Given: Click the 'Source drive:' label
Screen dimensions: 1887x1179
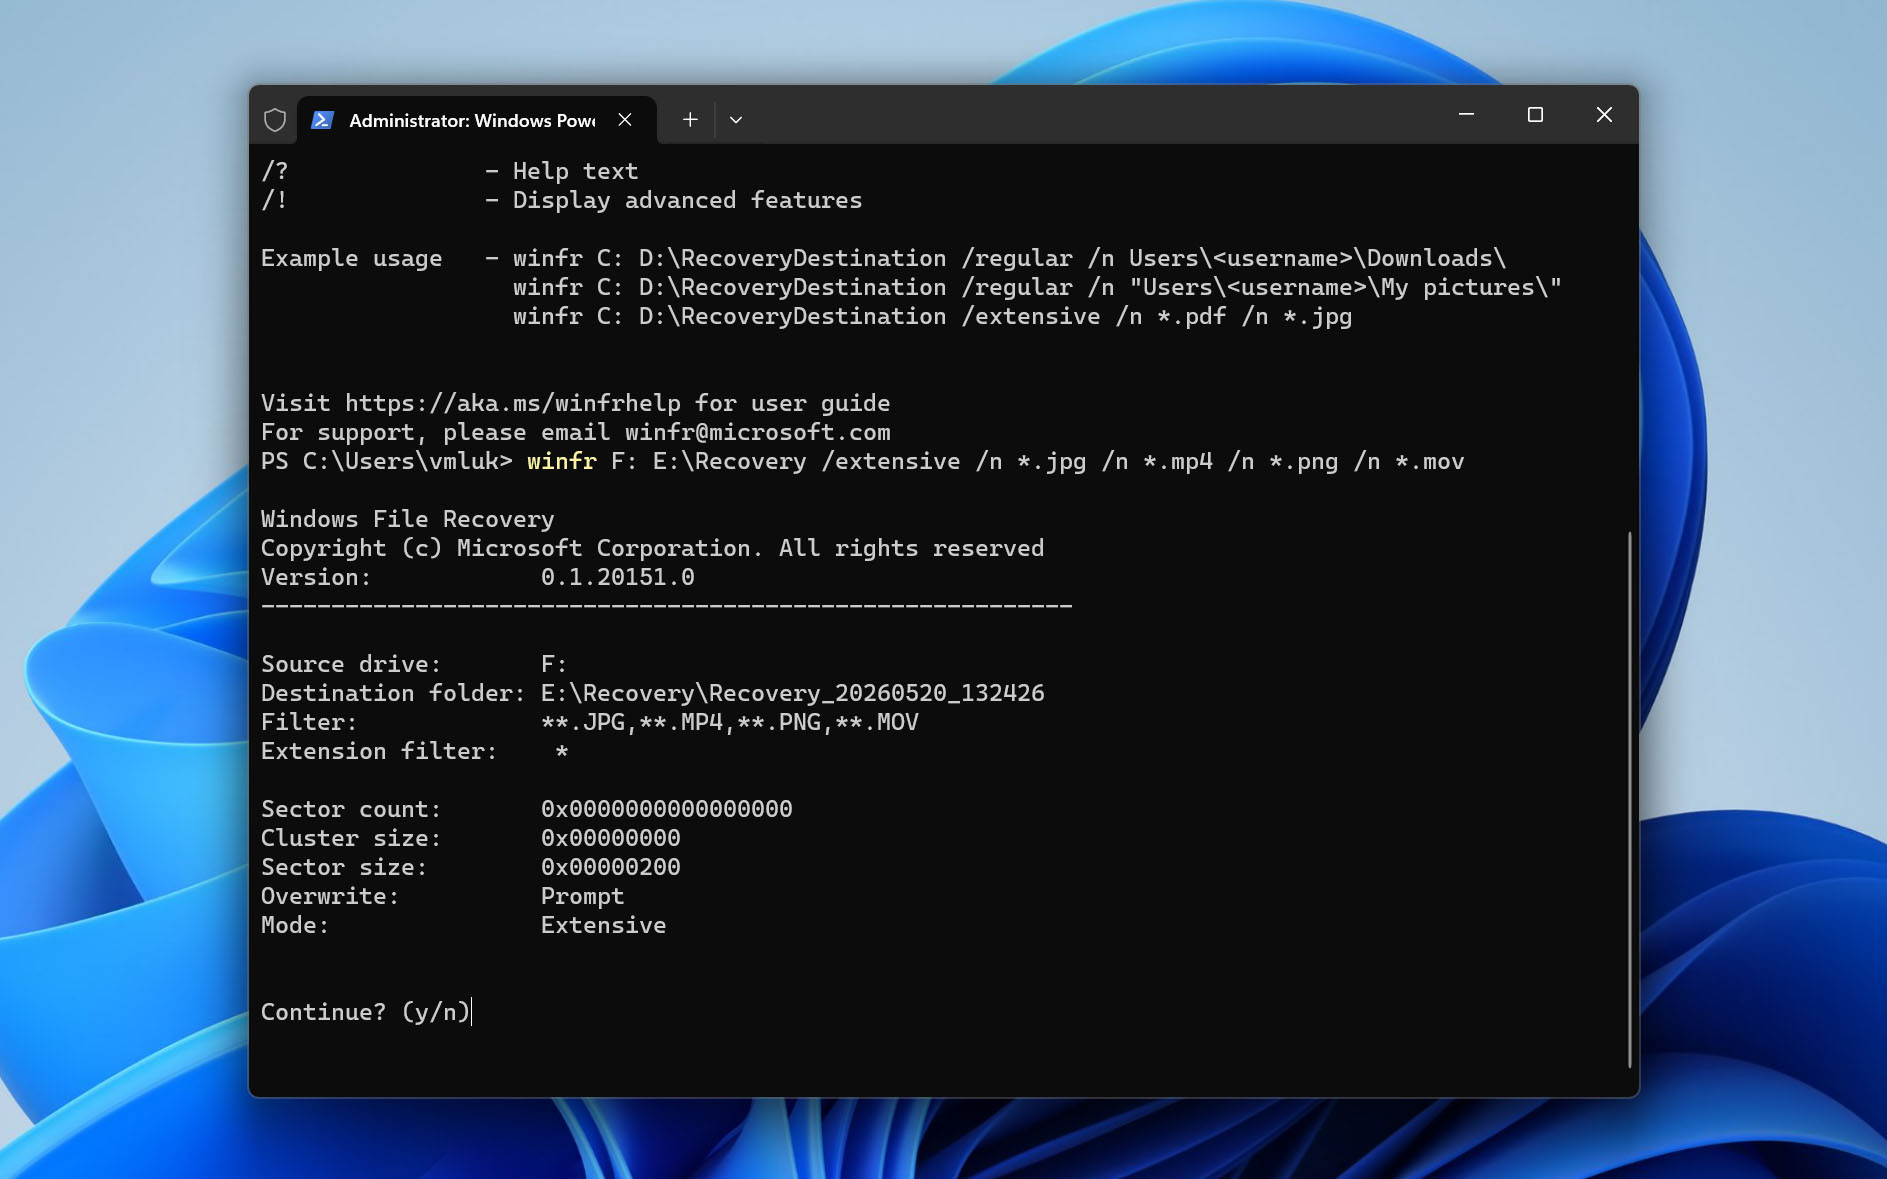Looking at the screenshot, I should [x=350, y=664].
